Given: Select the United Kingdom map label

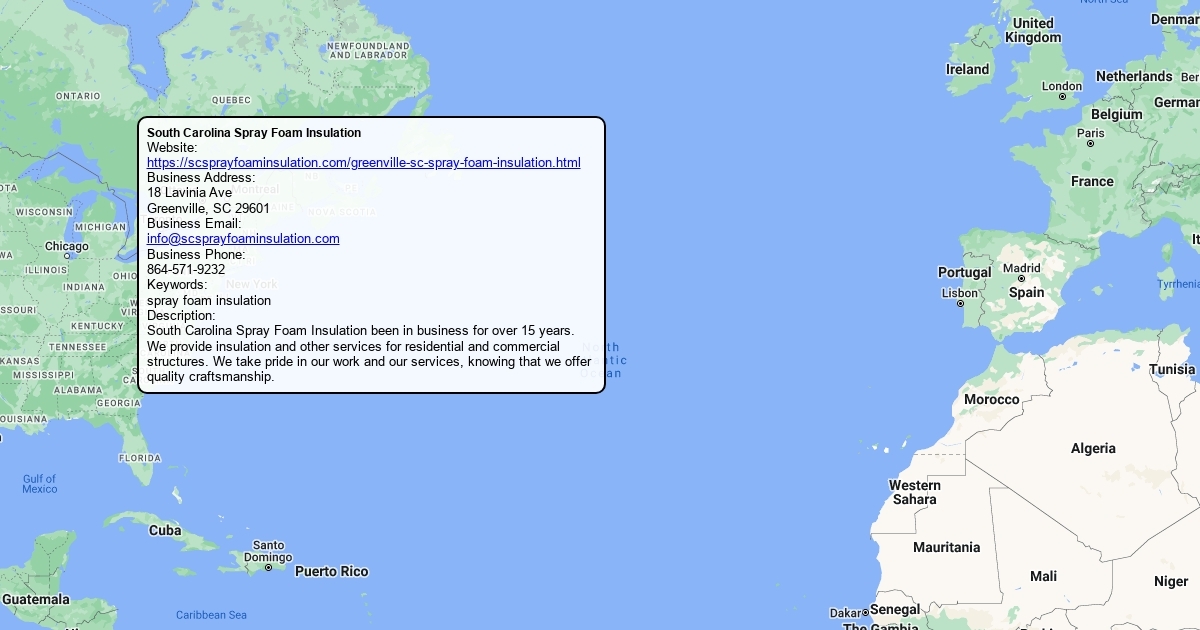Looking at the screenshot, I should coord(1033,30).
